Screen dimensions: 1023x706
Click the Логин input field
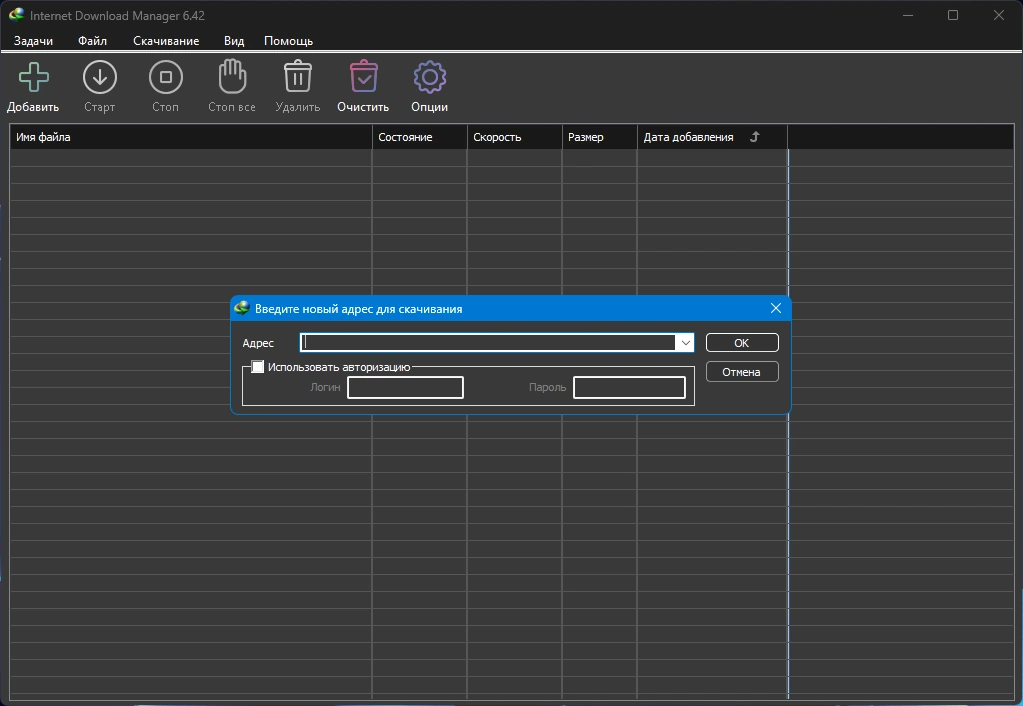coord(405,388)
